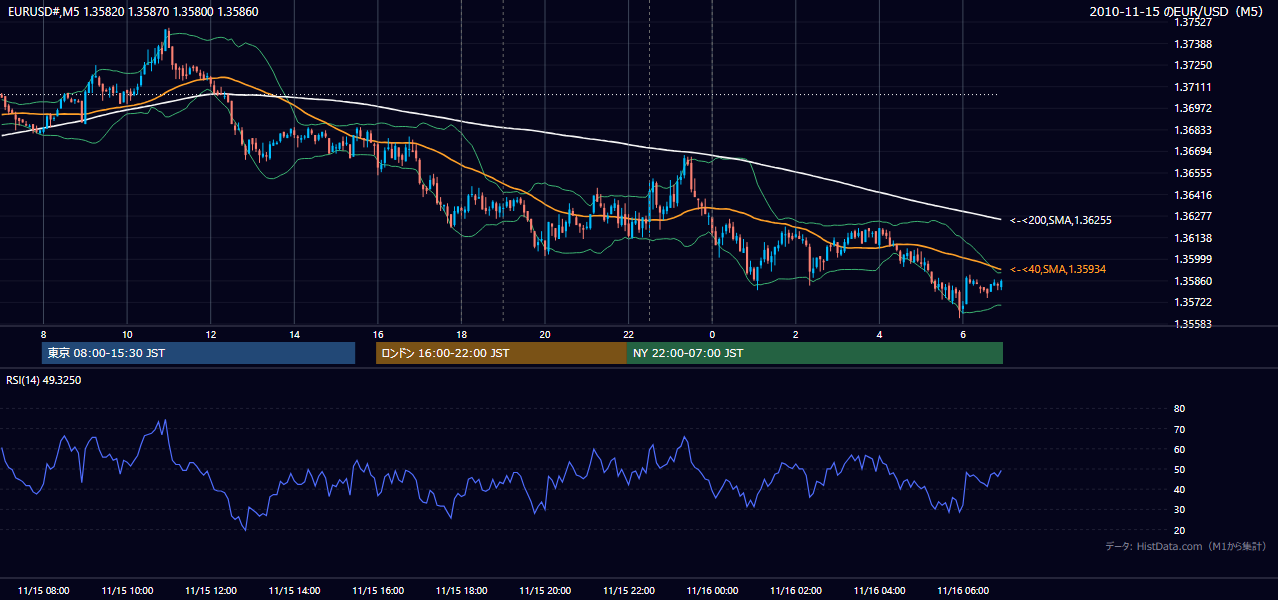The width and height of the screenshot is (1278, 600).
Task: Click price axis value 1.36277
Action: pos(1193,216)
